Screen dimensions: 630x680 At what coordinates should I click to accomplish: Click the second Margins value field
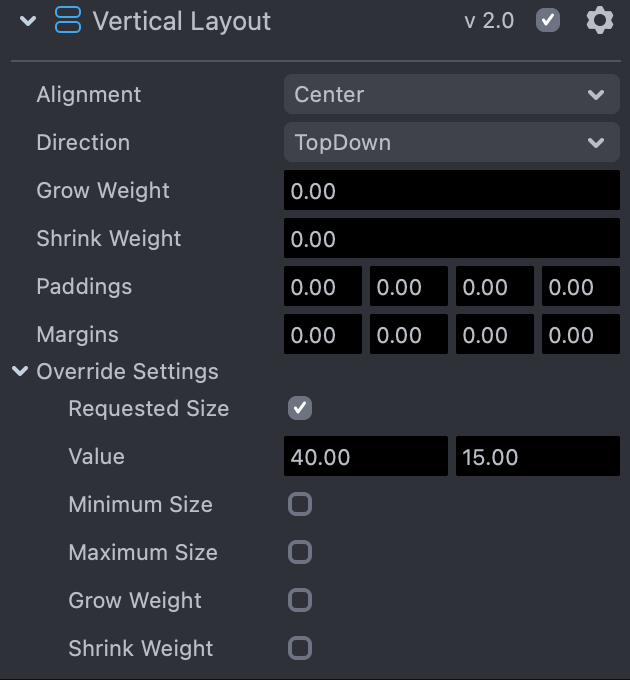tap(409, 335)
